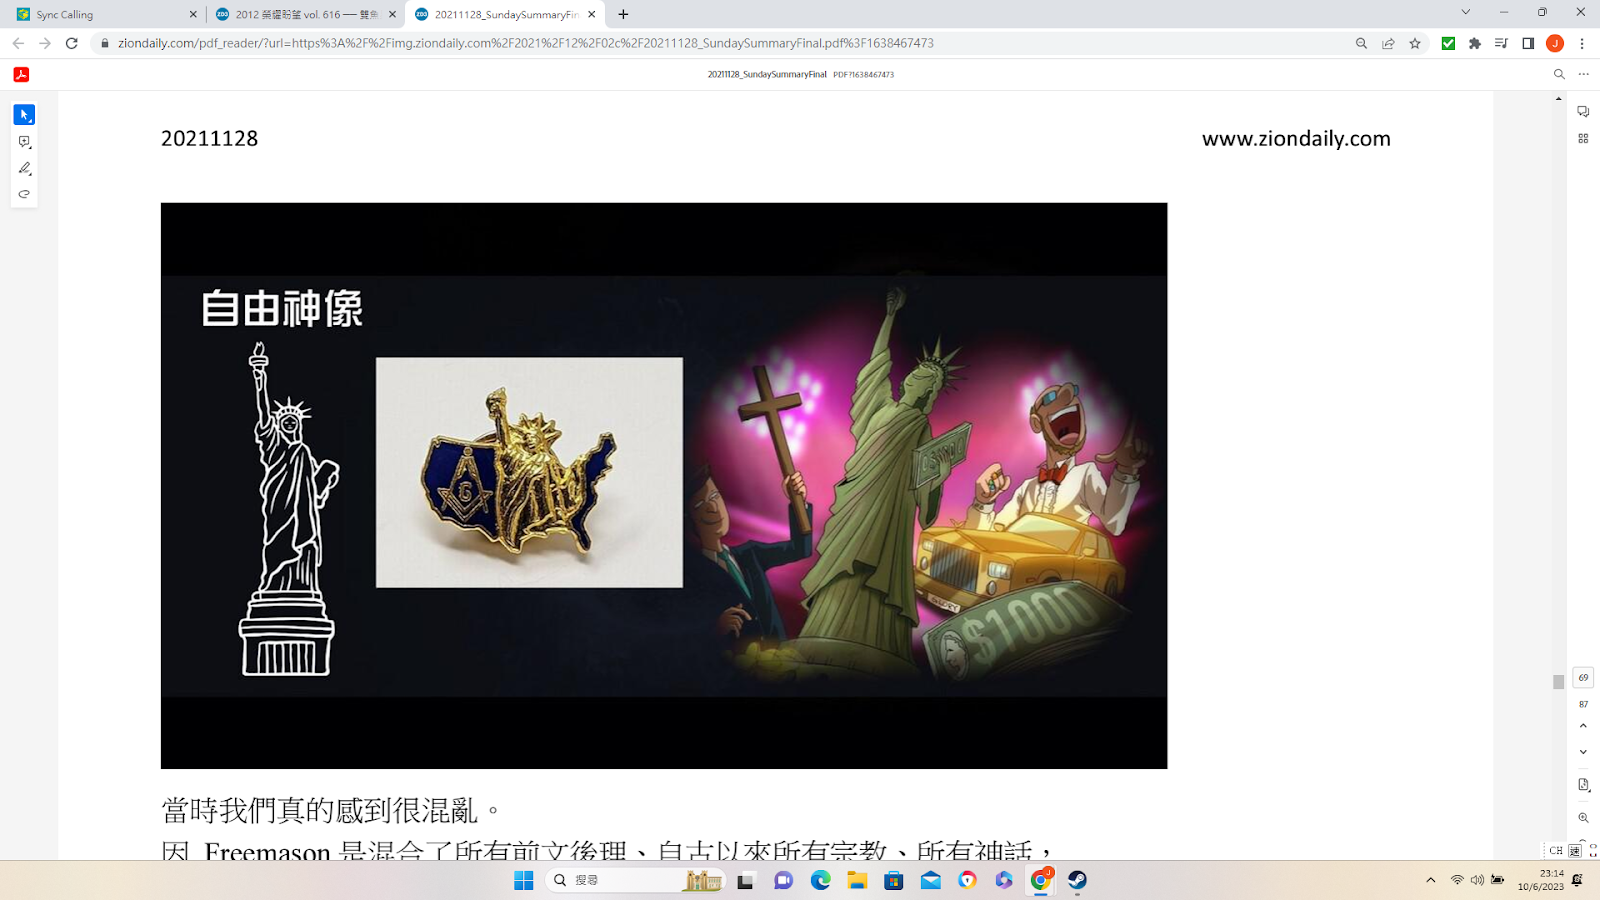The image size is (1600, 900).
Task: Reload the current page
Action: tap(72, 43)
